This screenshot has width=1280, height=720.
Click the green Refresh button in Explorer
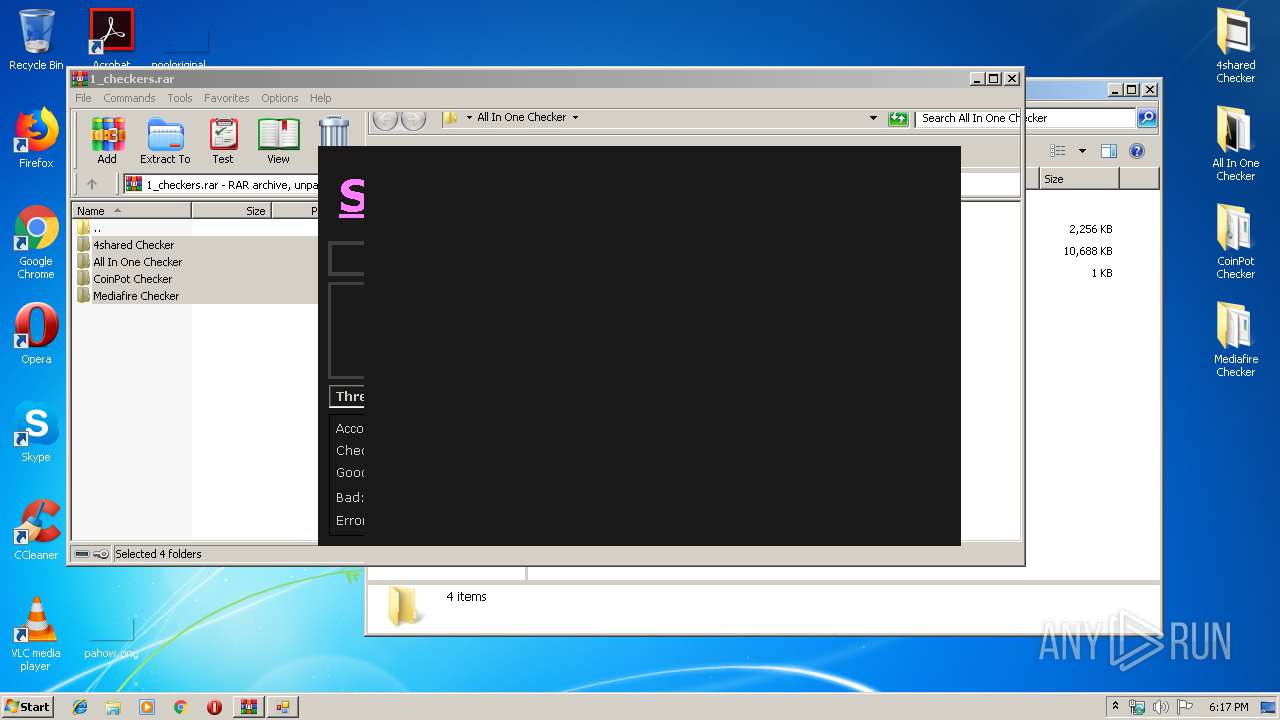pos(898,118)
